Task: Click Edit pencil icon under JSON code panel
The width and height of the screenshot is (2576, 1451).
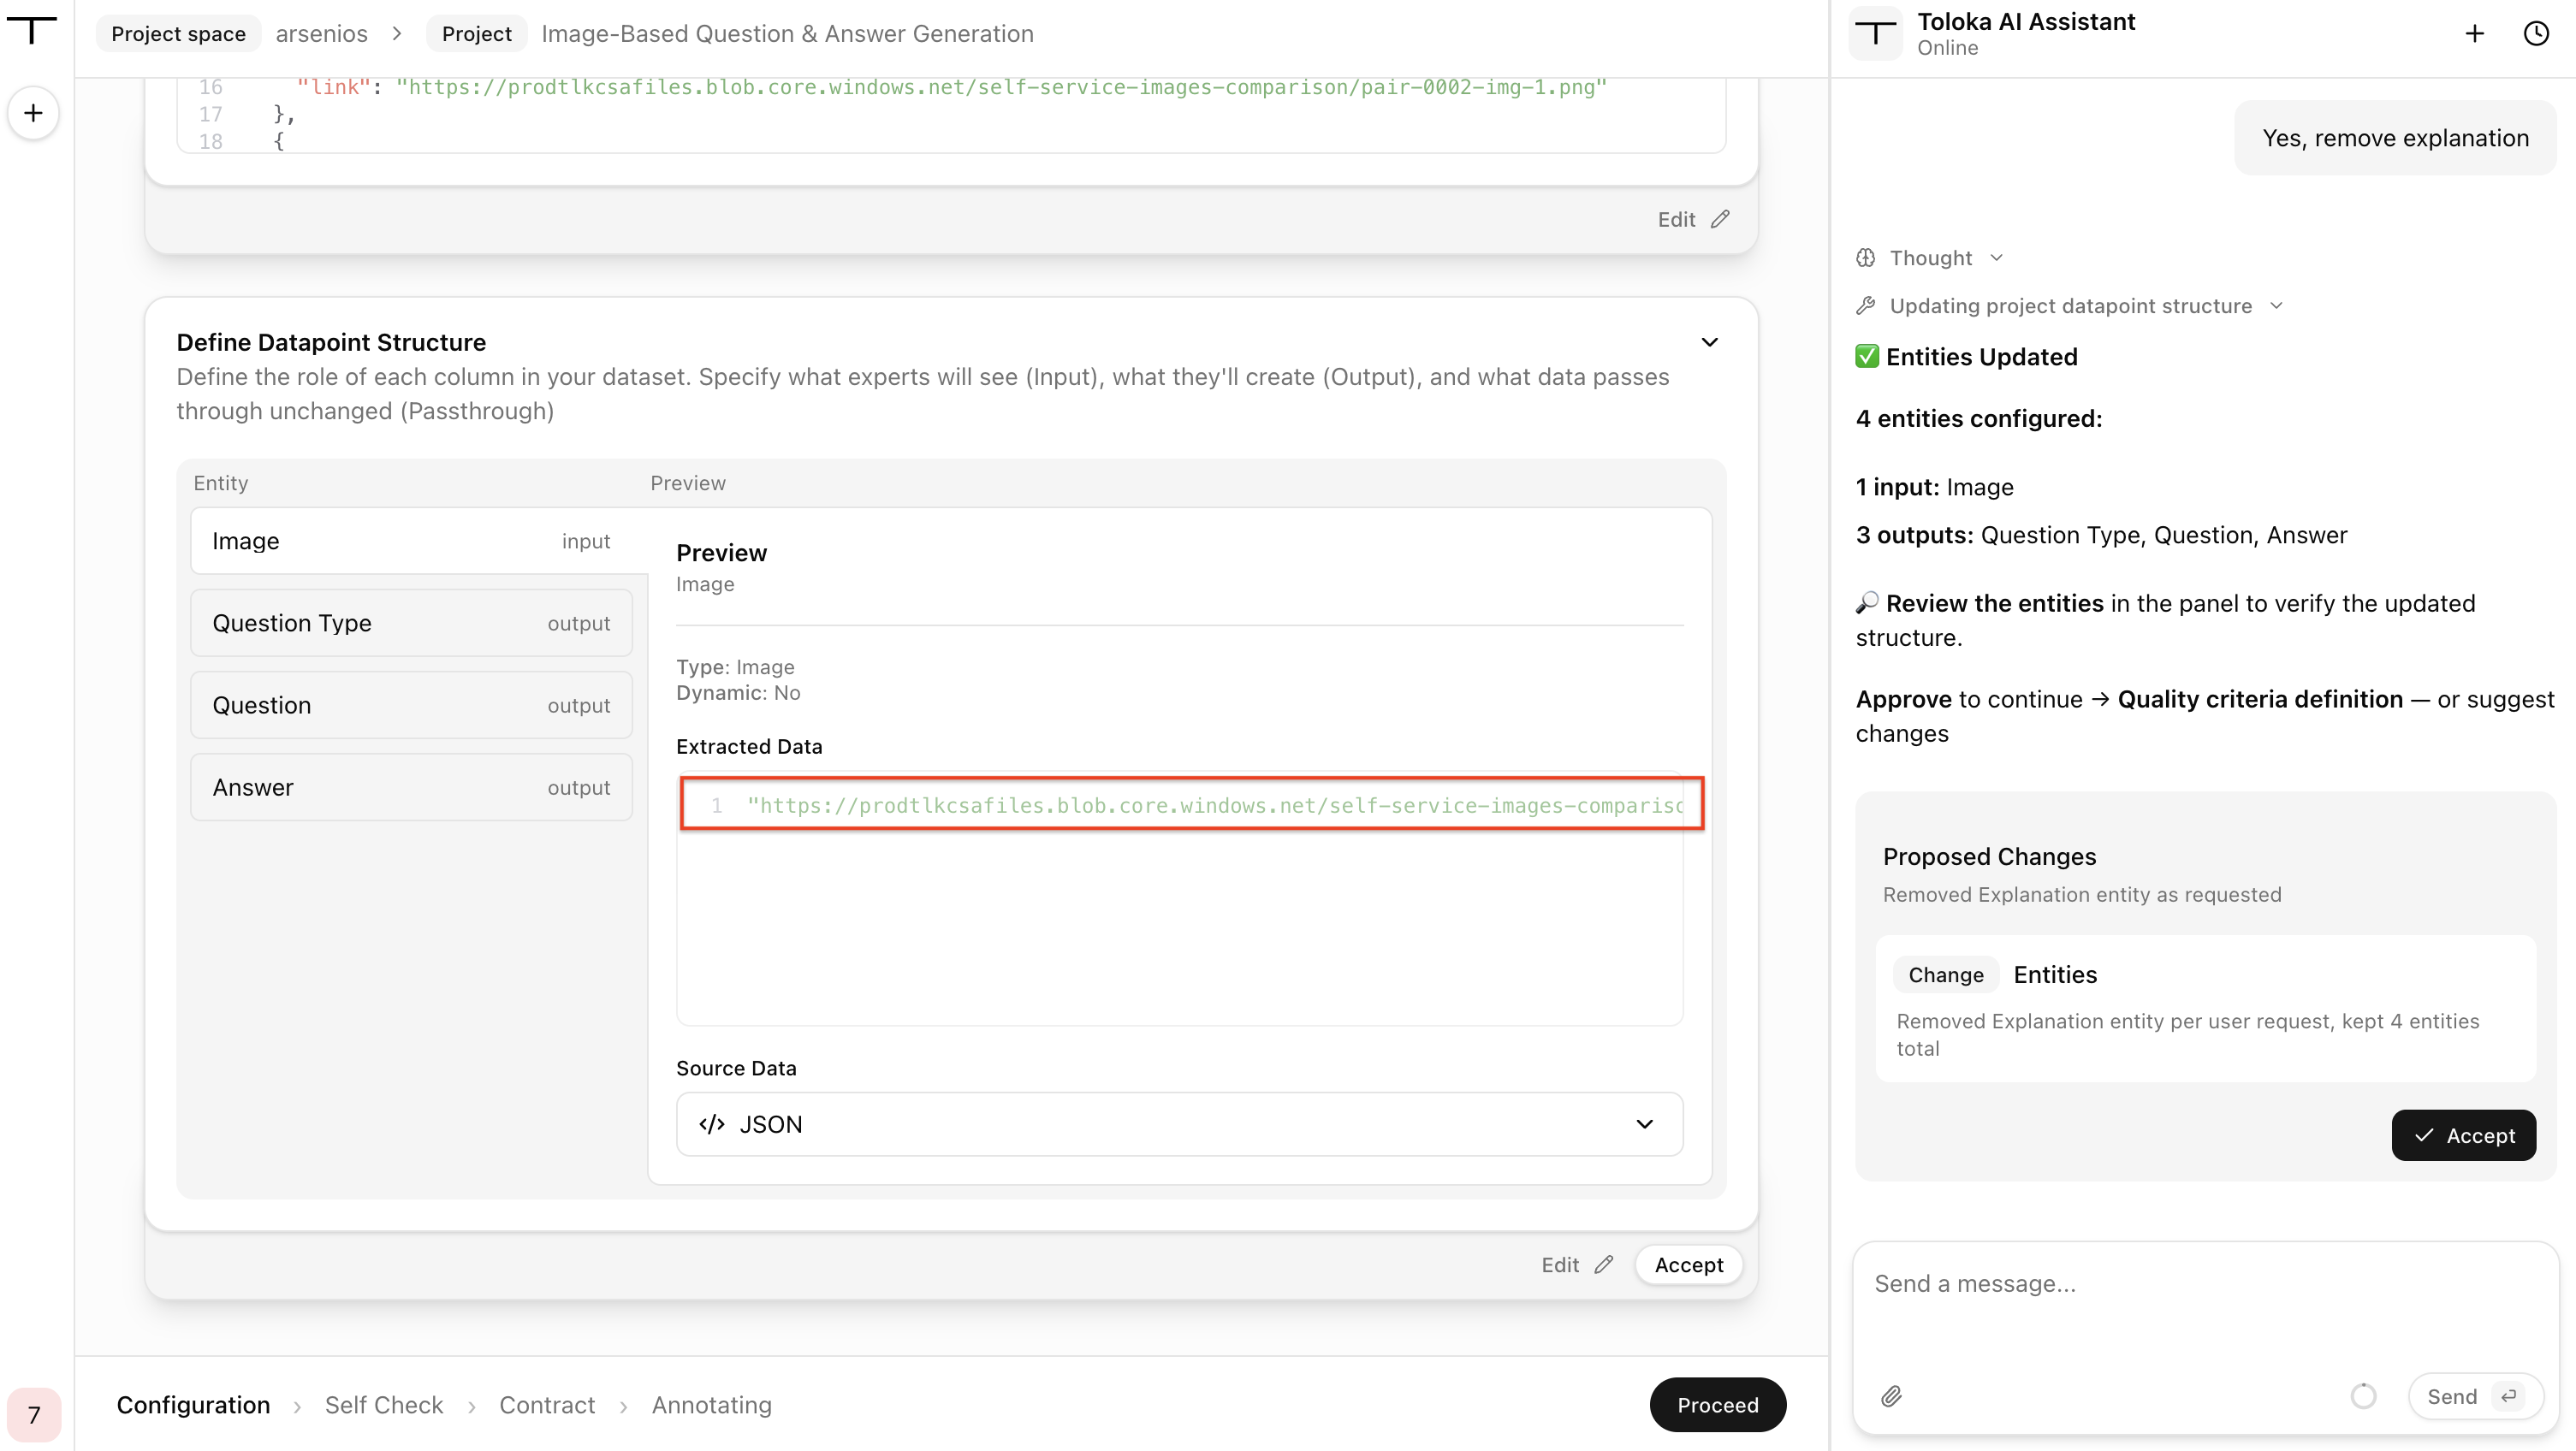Action: point(1720,219)
